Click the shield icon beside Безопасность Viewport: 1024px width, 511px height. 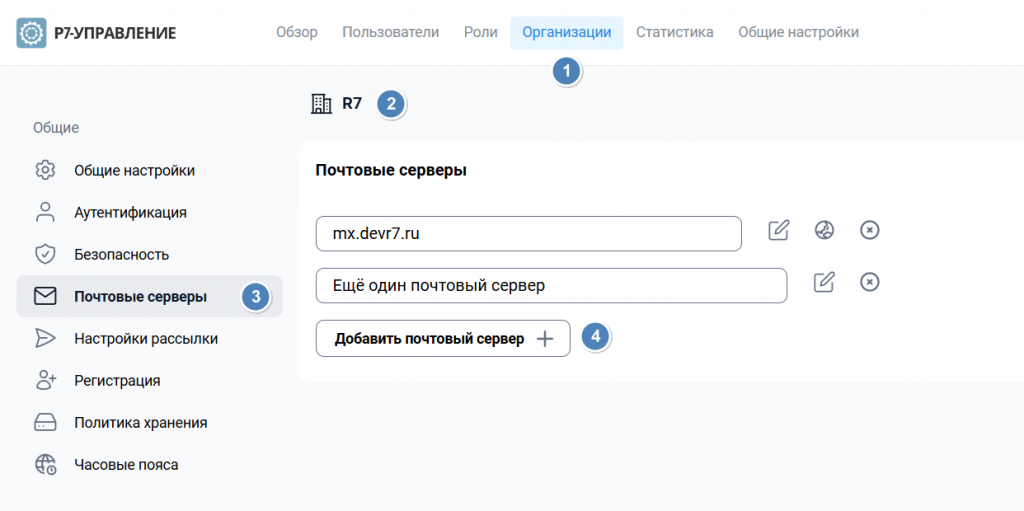(x=45, y=254)
